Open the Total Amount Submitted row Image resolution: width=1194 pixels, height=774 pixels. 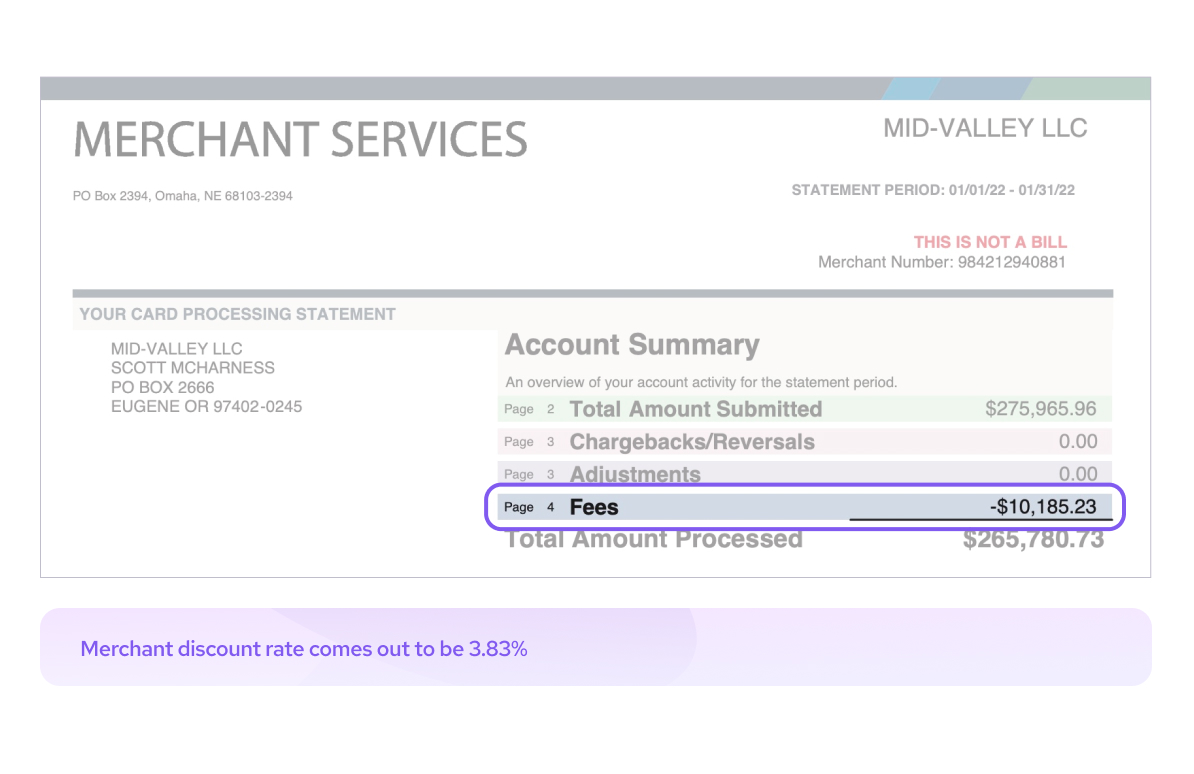click(x=805, y=409)
